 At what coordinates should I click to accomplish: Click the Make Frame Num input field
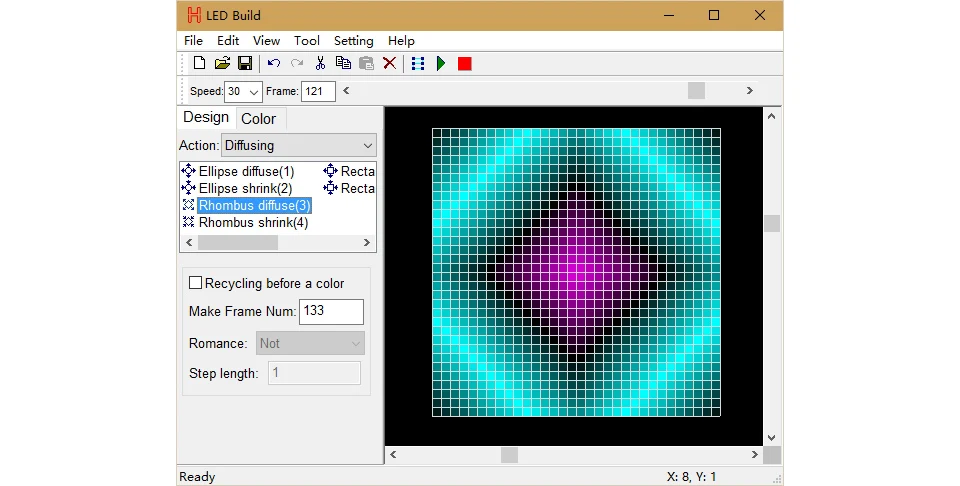point(331,312)
